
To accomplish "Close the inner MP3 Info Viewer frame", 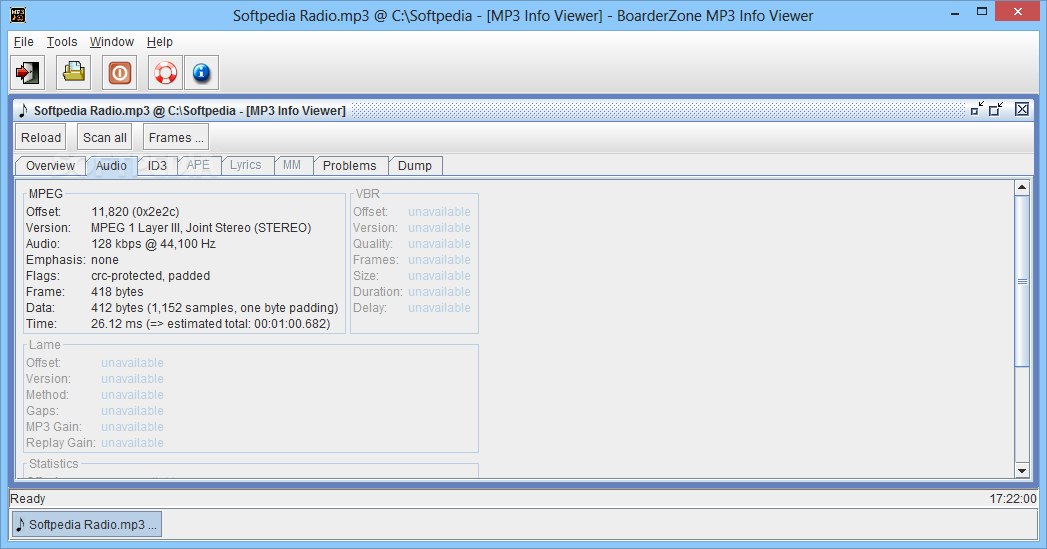I will point(1022,109).
